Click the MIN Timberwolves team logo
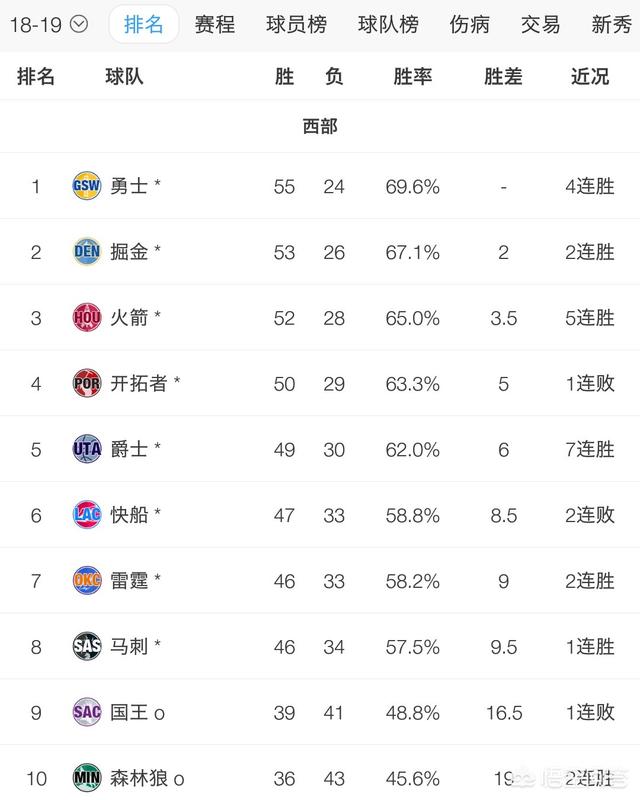Viewport: 640px width, 800px height. pyautogui.click(x=87, y=778)
